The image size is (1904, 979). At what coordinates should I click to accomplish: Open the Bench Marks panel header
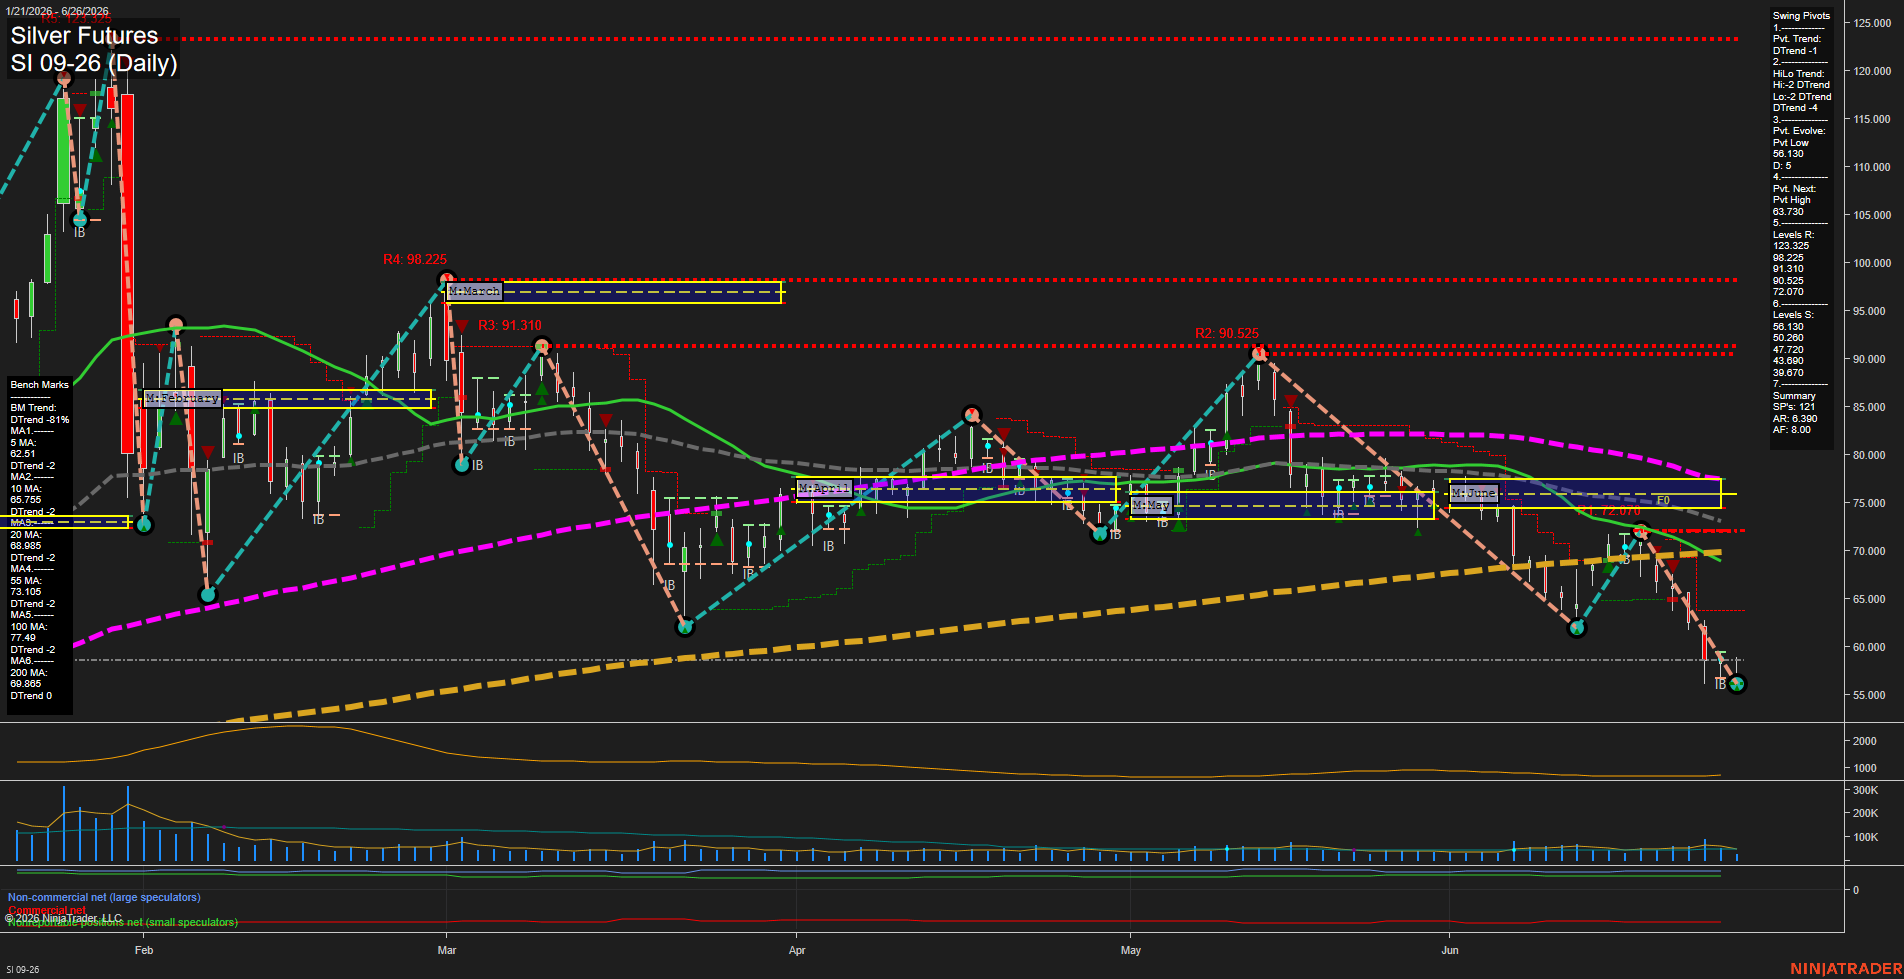(40, 385)
